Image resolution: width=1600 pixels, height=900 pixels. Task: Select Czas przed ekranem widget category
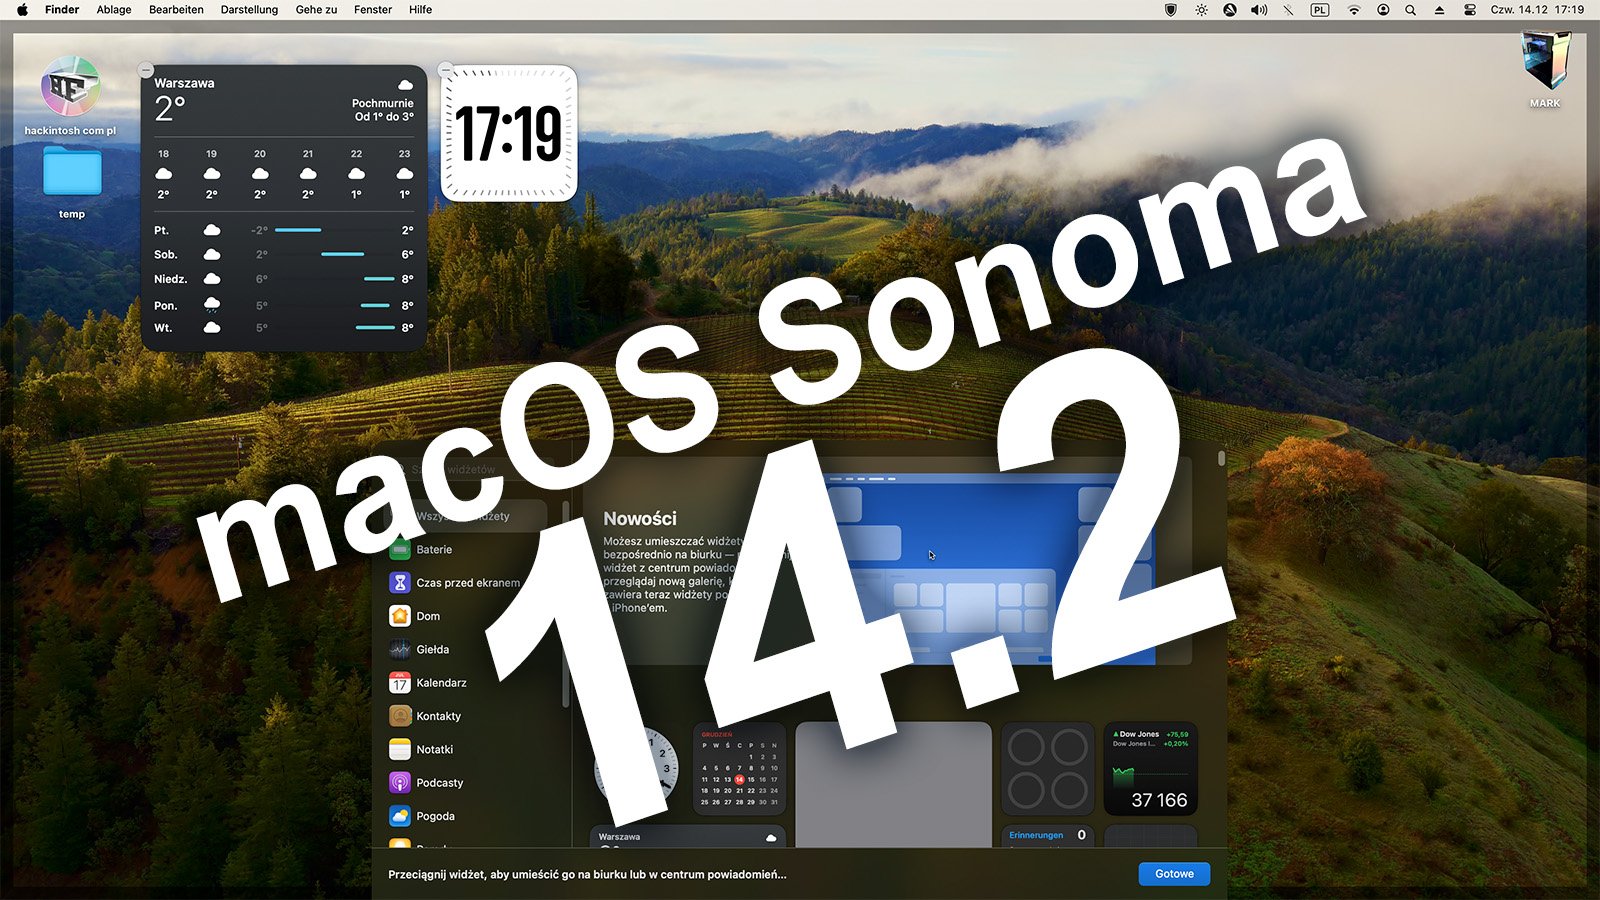[x=466, y=582]
